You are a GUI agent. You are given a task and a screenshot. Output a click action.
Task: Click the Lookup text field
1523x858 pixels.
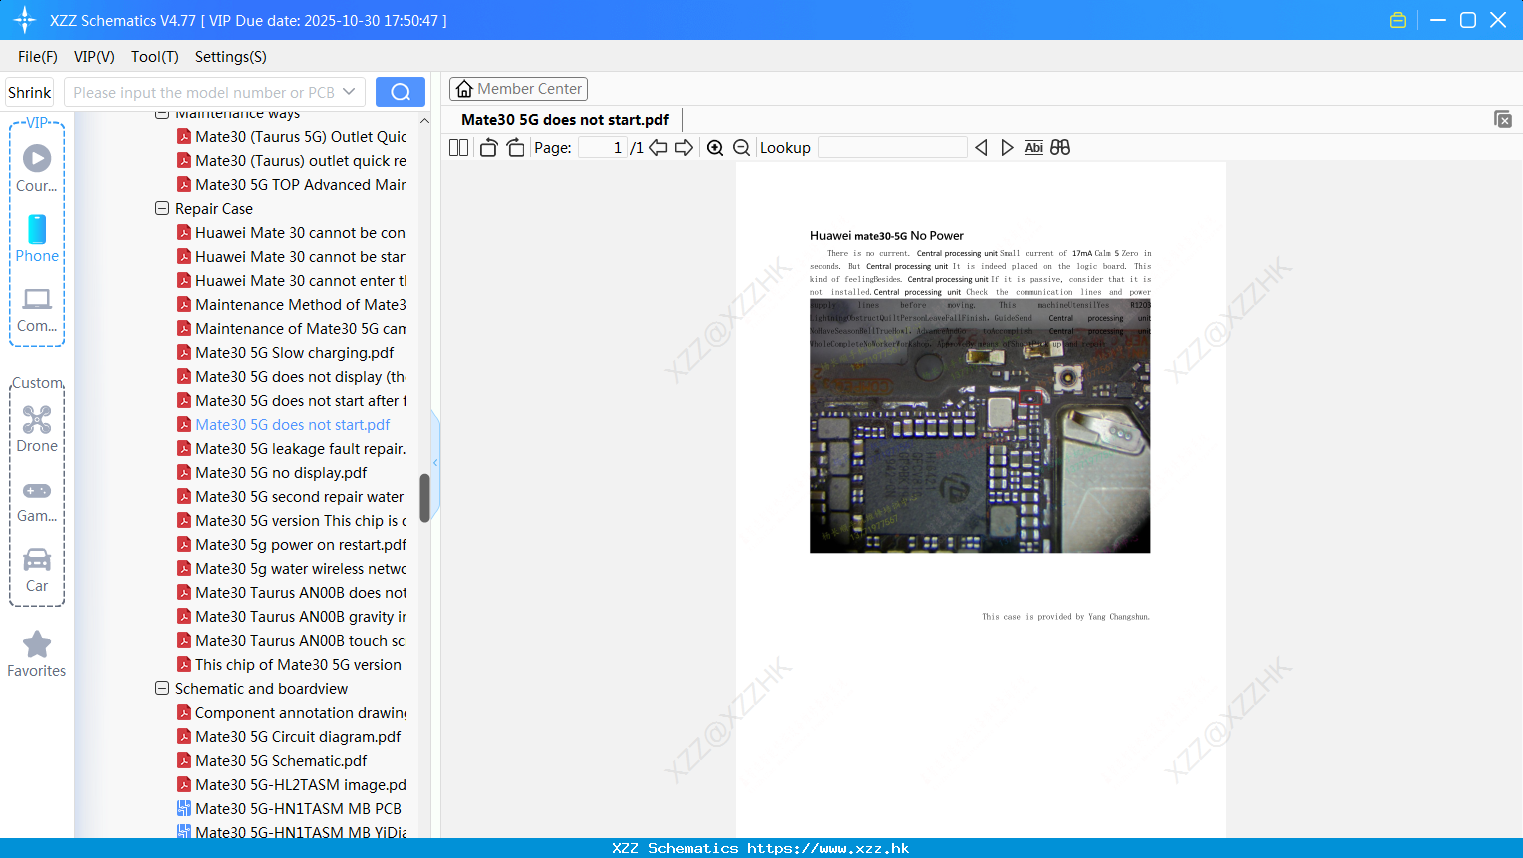click(x=892, y=147)
